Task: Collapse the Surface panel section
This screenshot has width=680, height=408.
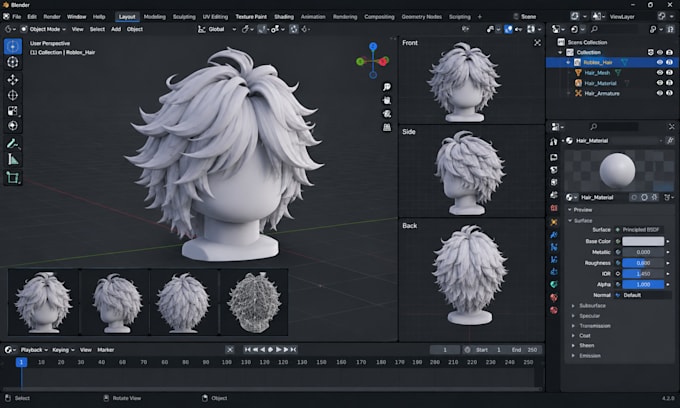Action: [570, 221]
